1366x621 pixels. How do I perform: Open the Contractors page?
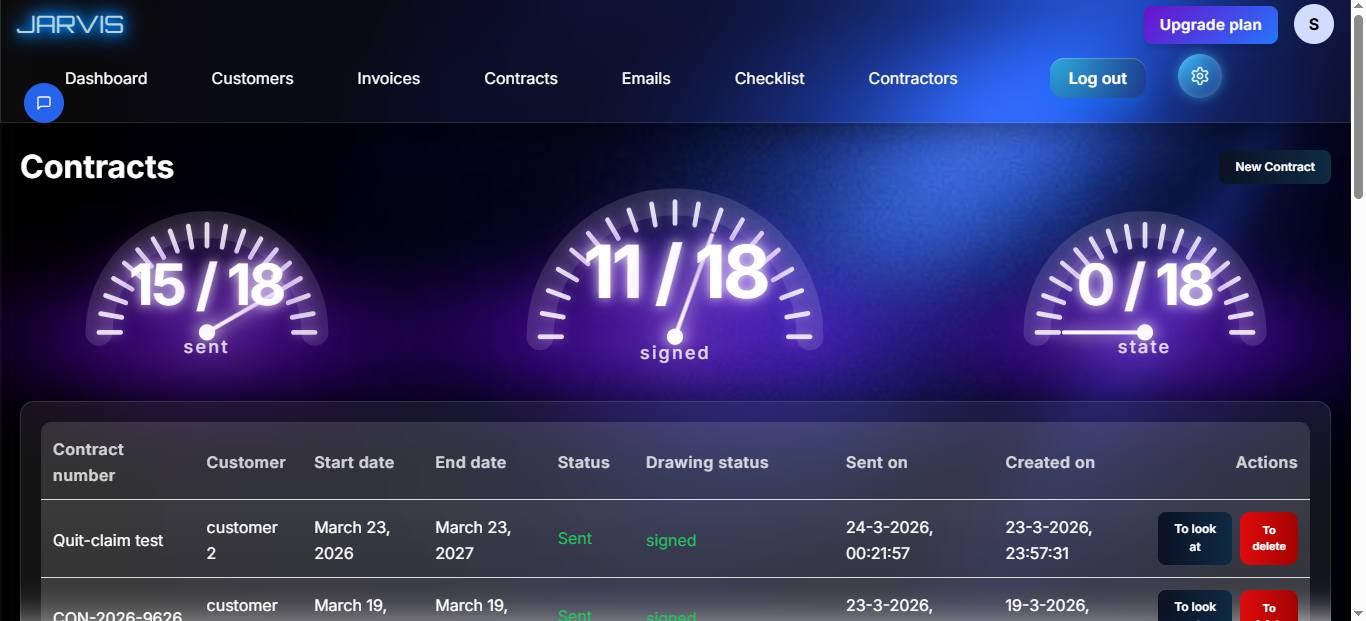click(x=912, y=78)
